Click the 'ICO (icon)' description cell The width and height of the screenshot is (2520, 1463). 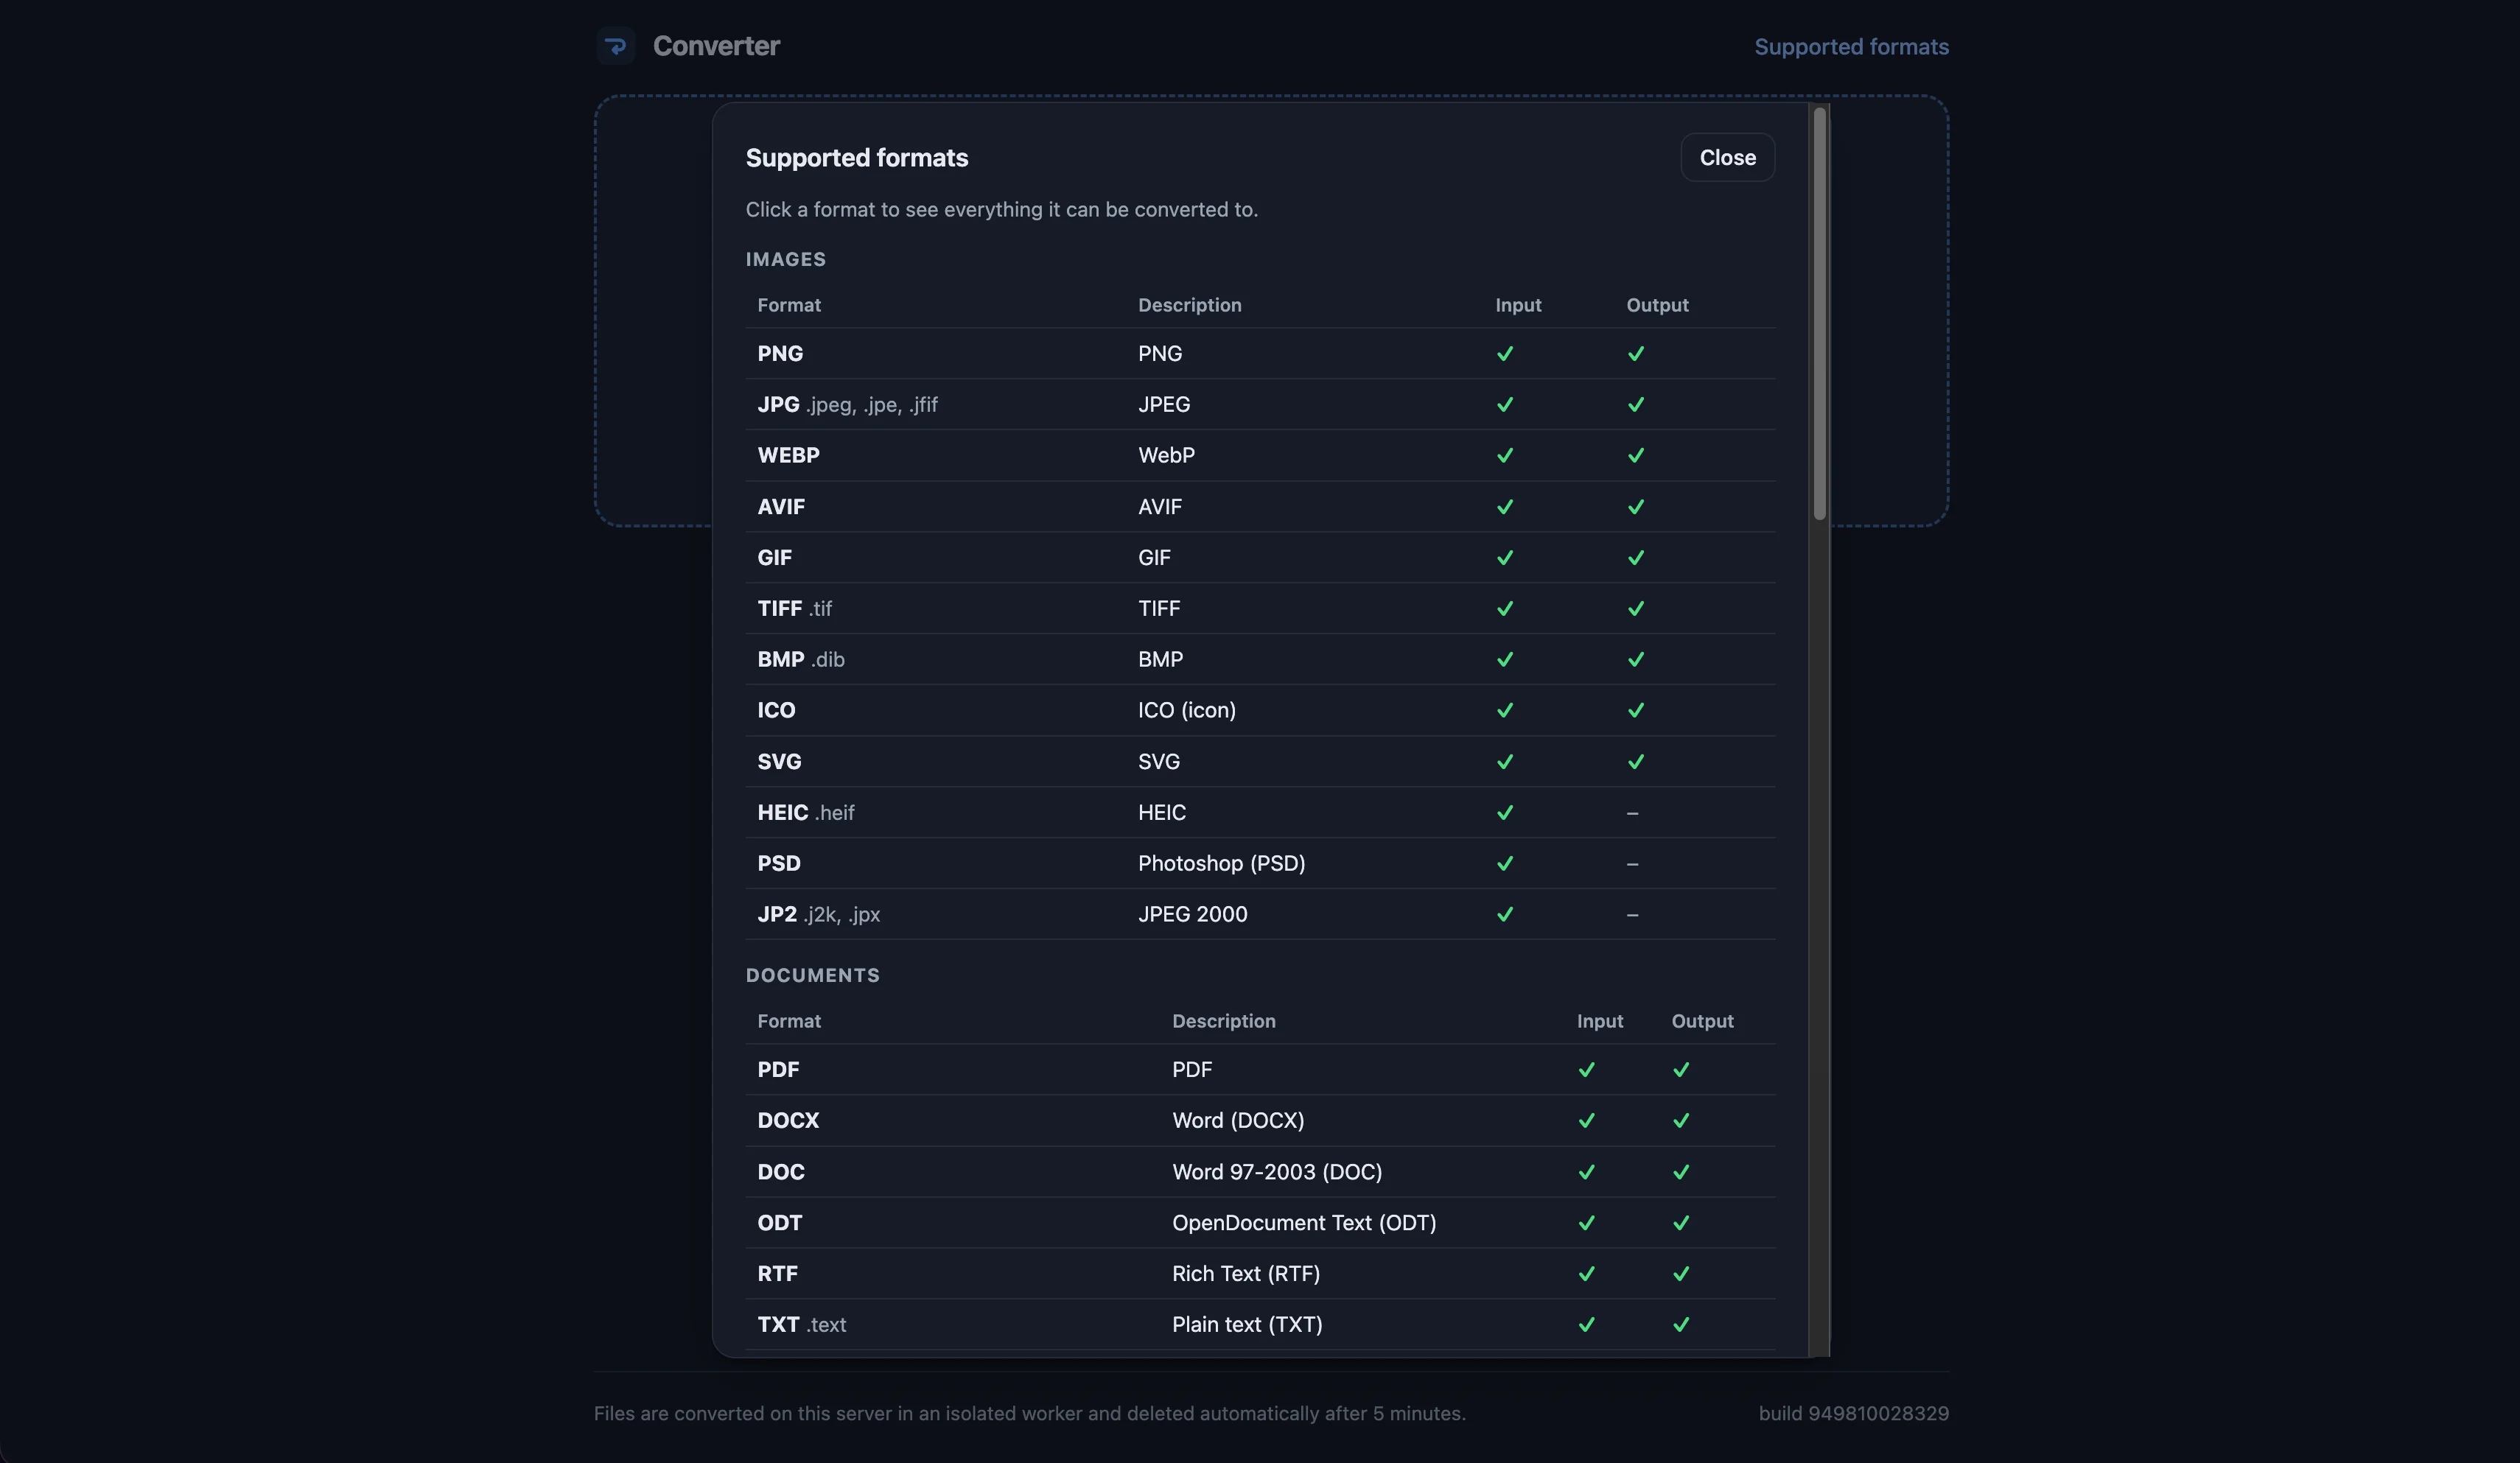pos(1186,711)
